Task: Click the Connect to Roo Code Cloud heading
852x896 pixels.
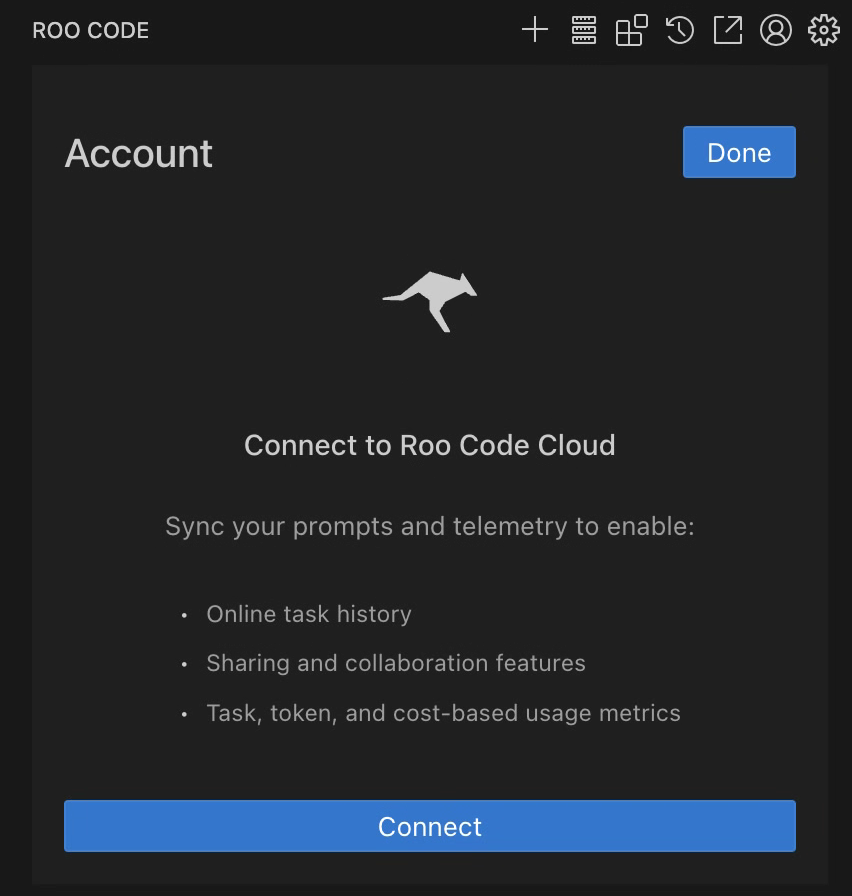Action: (429, 445)
